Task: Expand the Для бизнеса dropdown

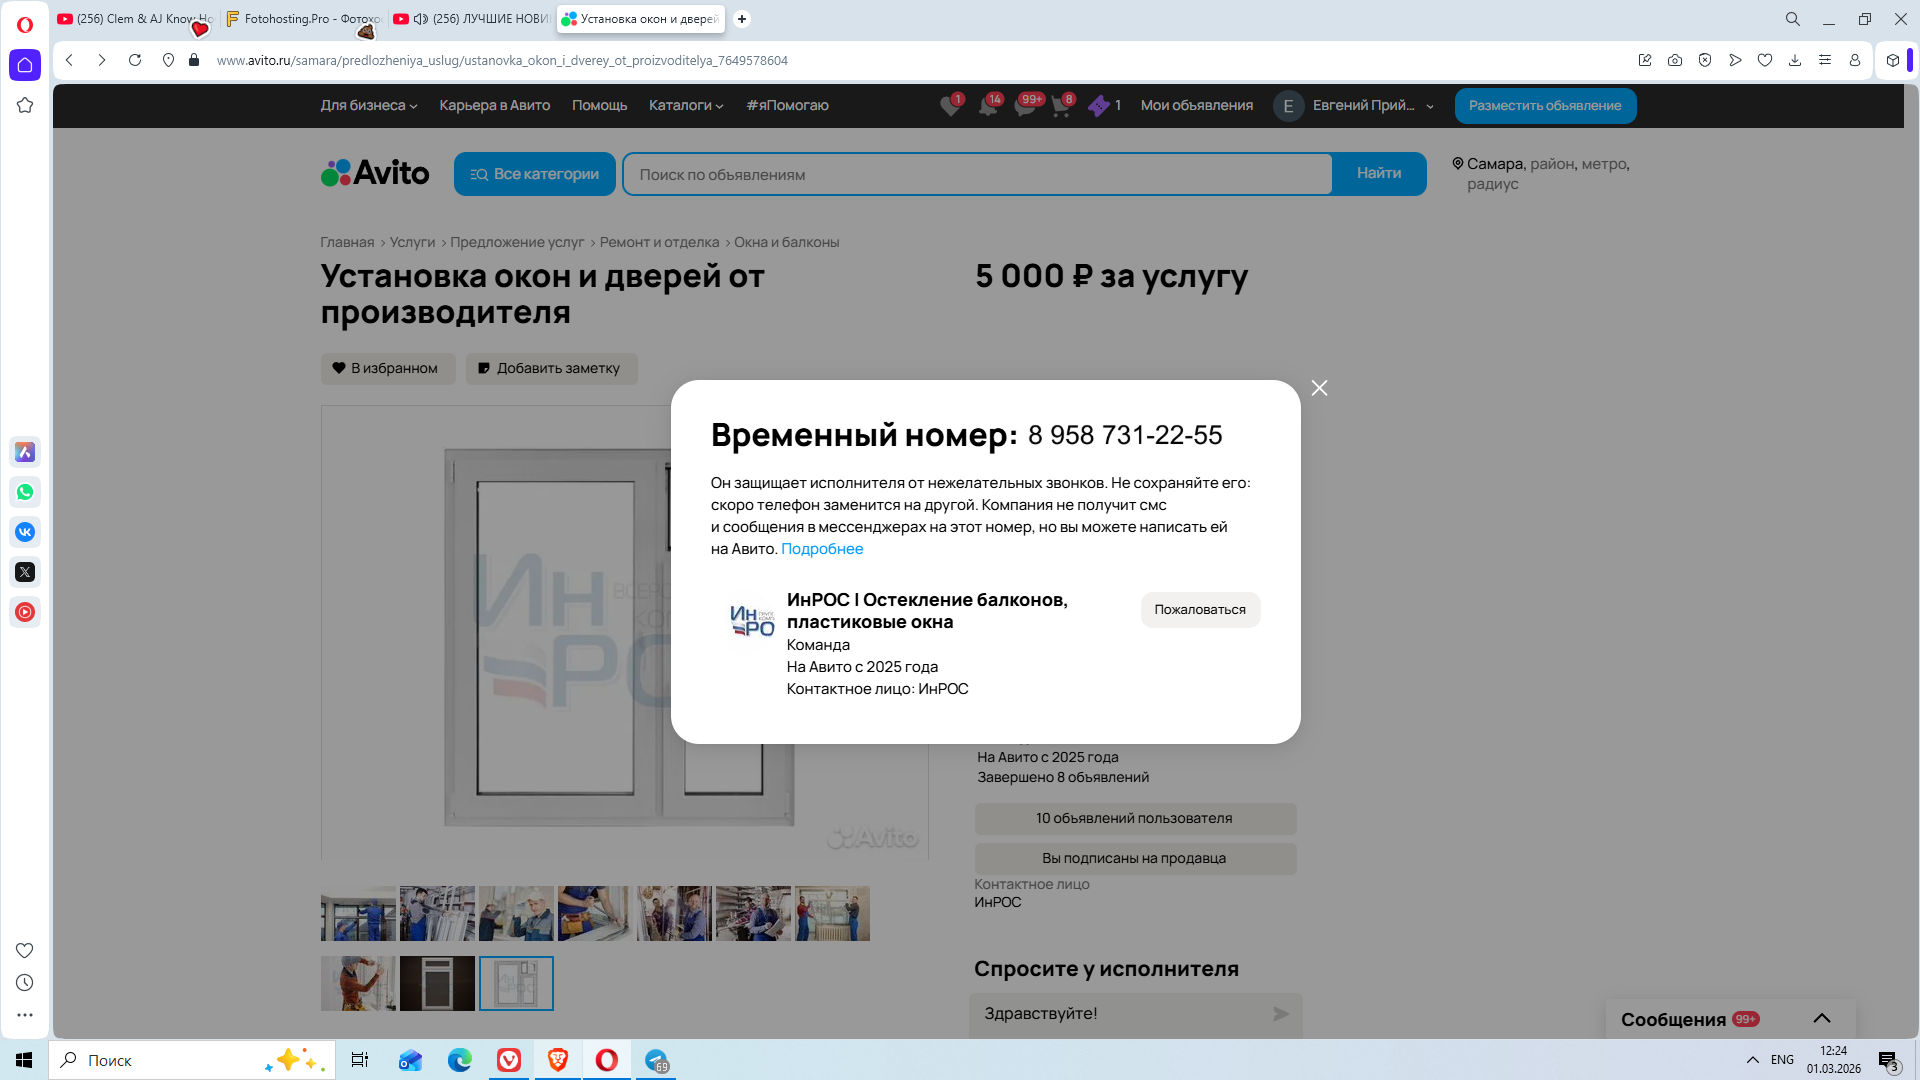Action: [368, 105]
